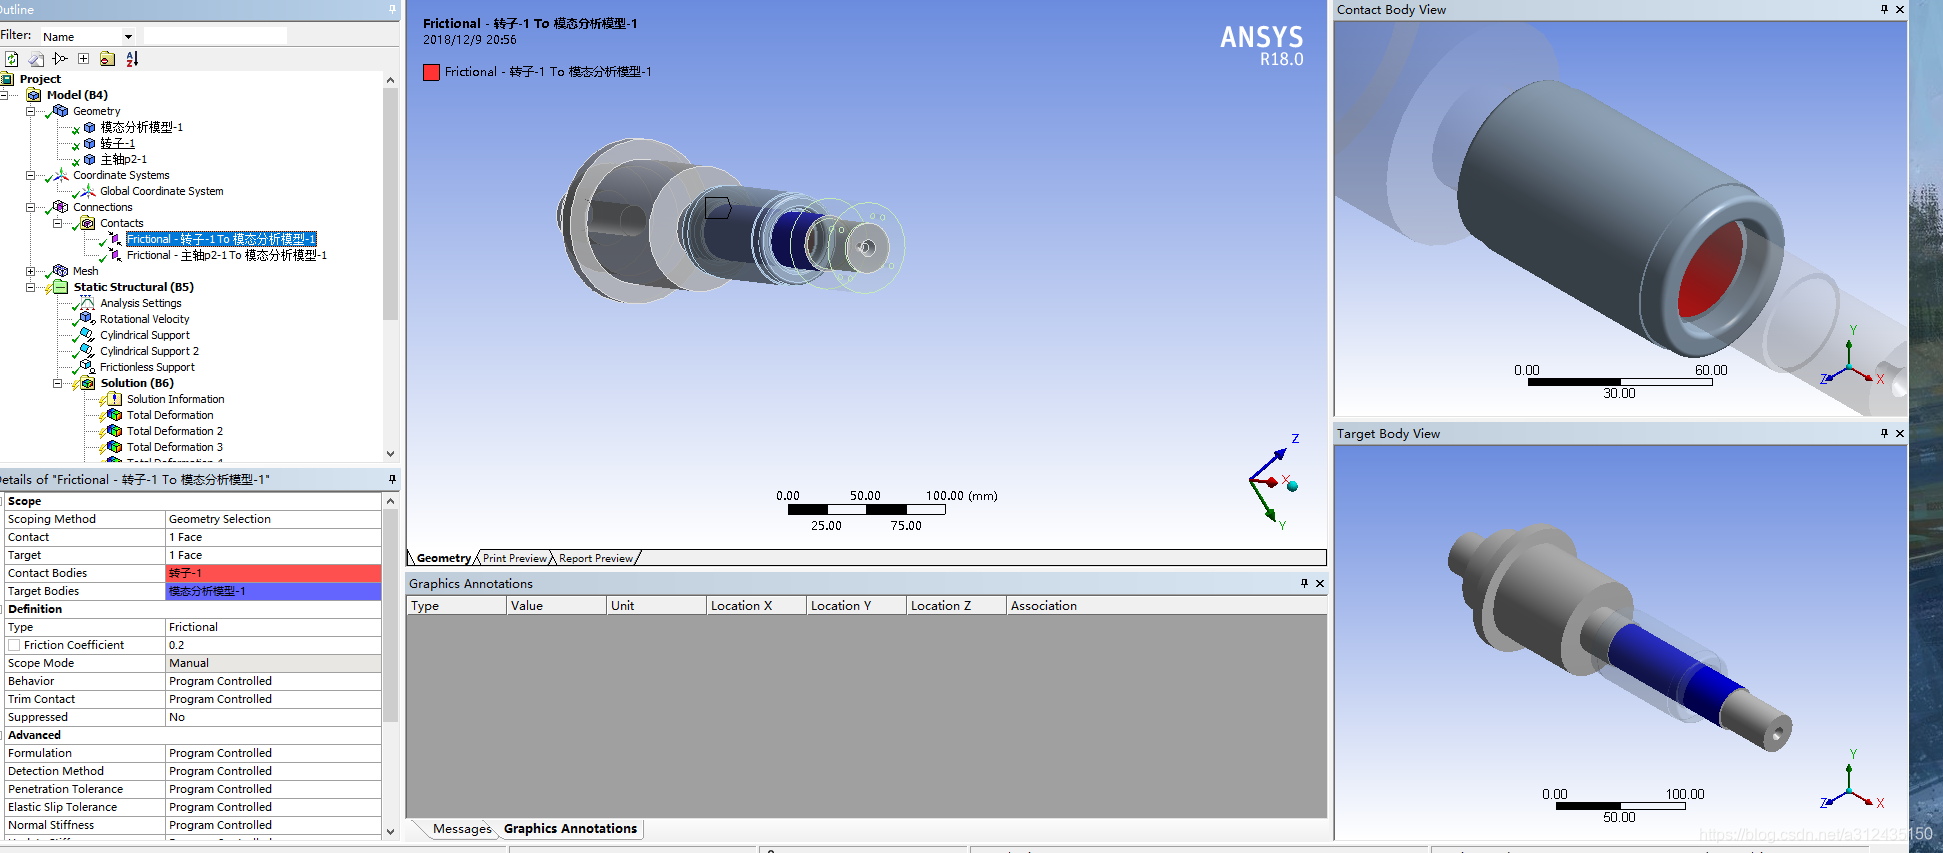Image resolution: width=1943 pixels, height=853 pixels.
Task: Collapse the Static Structural (B5) node
Action: coord(30,287)
